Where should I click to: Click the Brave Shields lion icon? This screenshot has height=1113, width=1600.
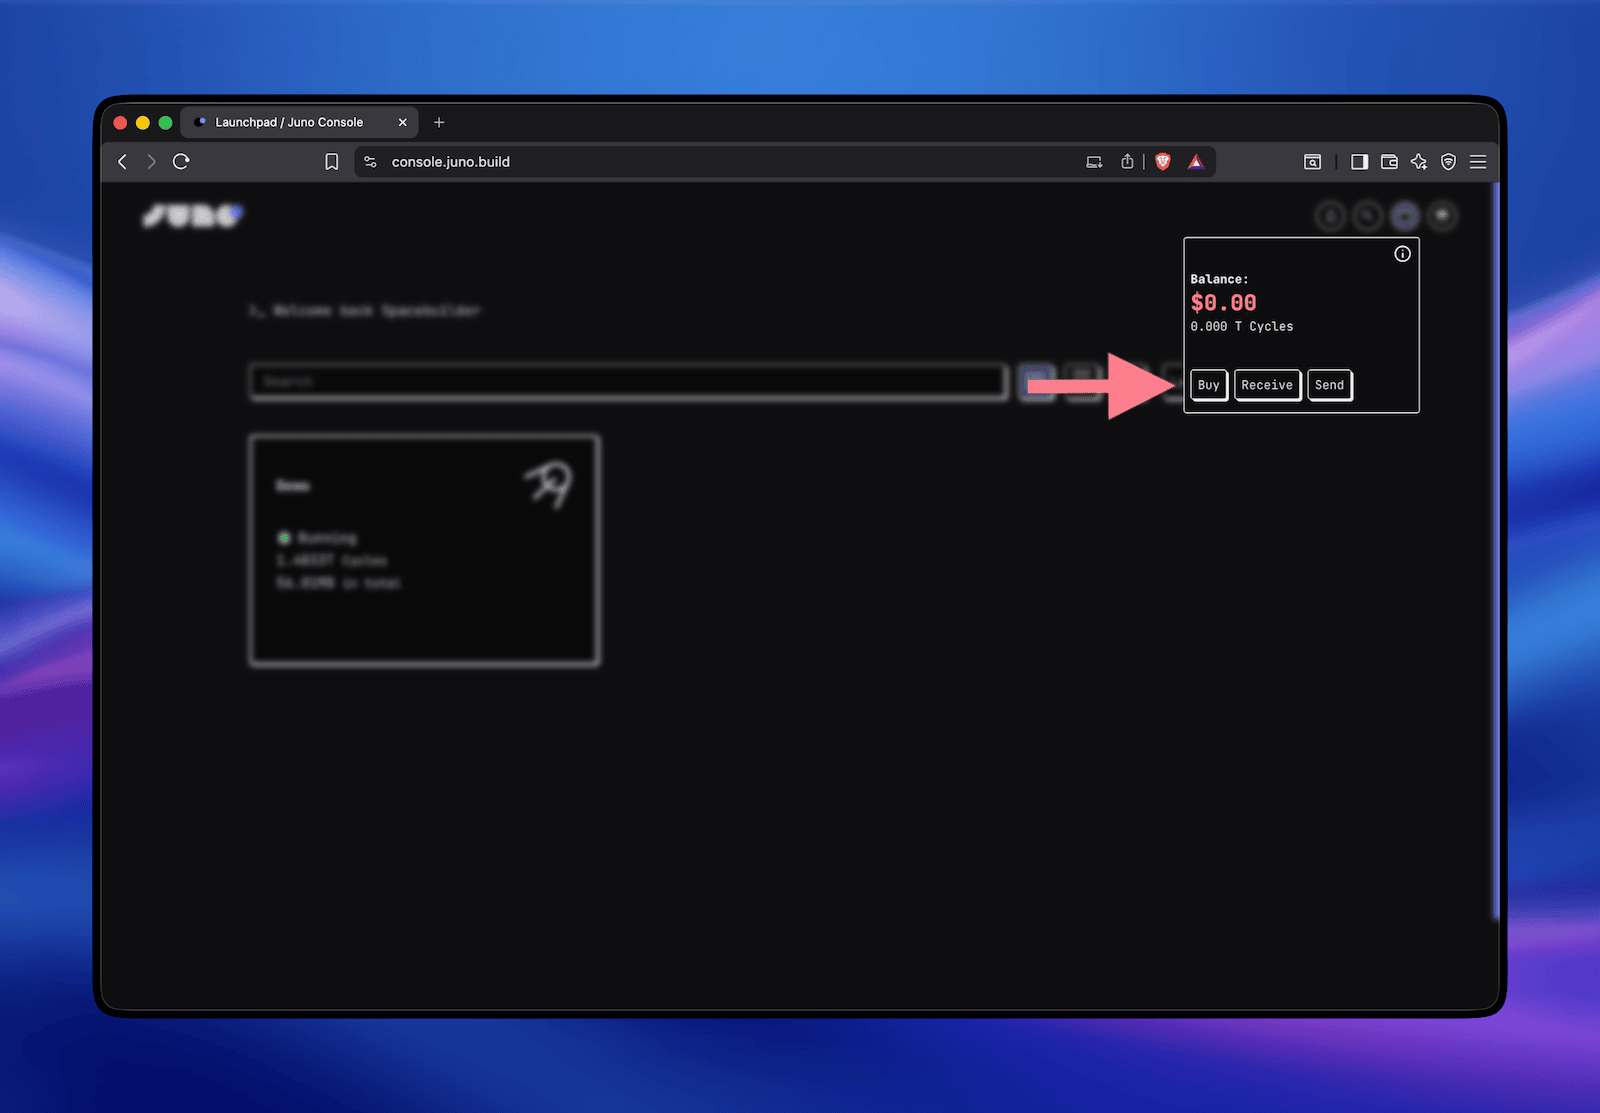[1163, 162]
